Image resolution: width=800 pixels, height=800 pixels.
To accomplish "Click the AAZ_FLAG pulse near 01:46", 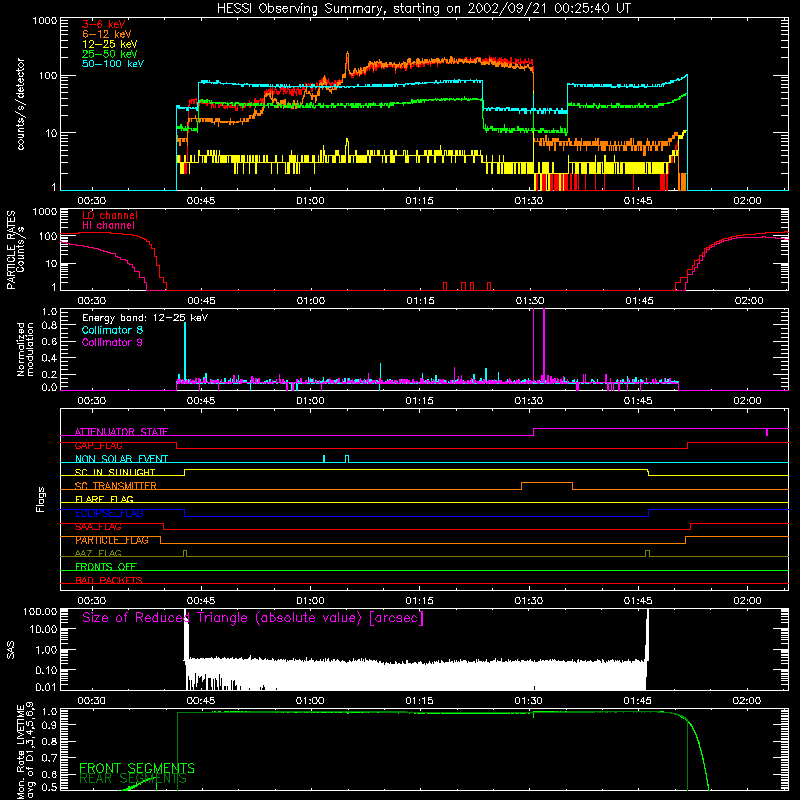I will 647,553.
